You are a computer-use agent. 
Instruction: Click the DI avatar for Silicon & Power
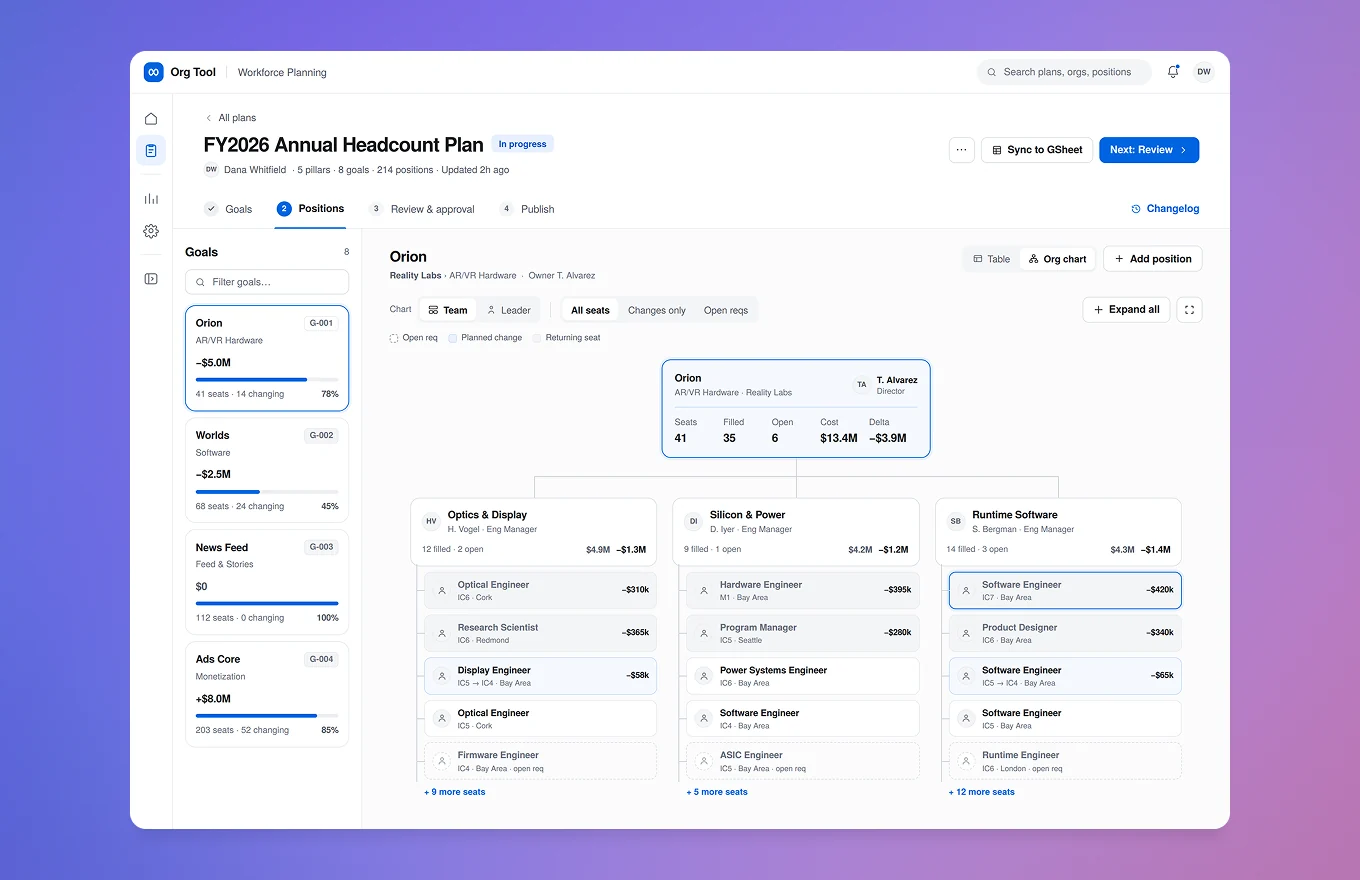693,521
